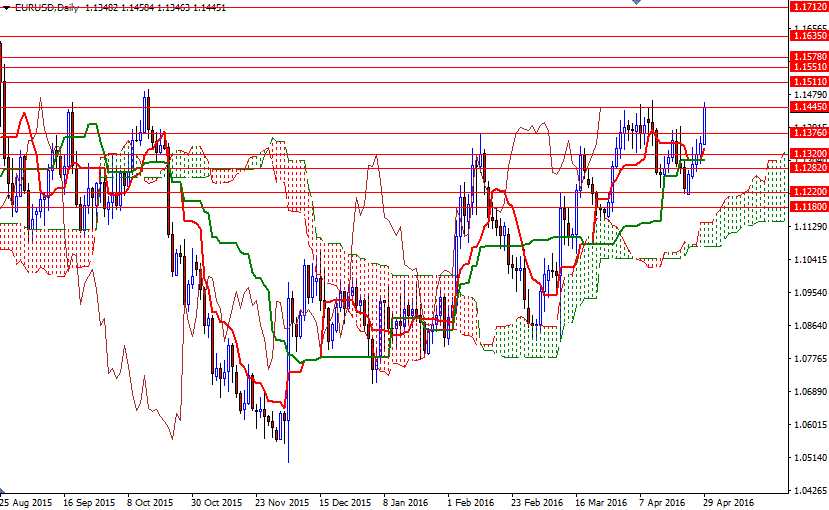
Task: Select the 1.16350 price level label
Action: pyautogui.click(x=809, y=36)
